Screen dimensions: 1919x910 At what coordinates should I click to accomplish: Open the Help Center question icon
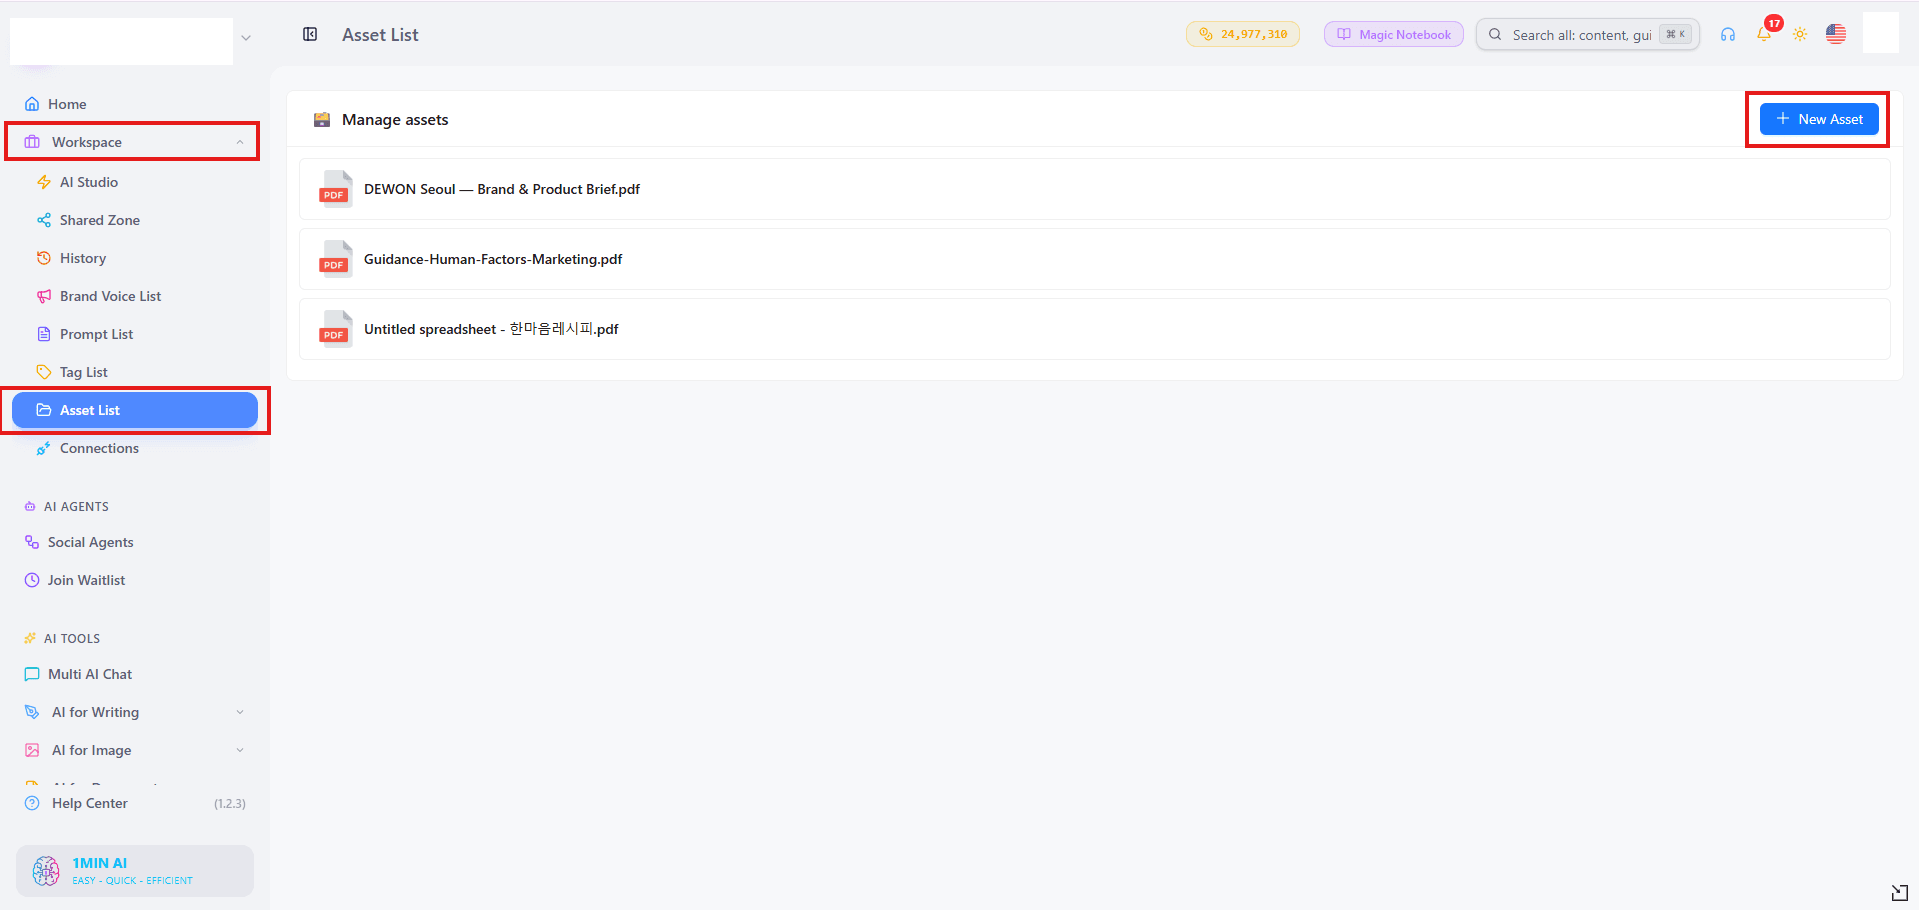32,803
